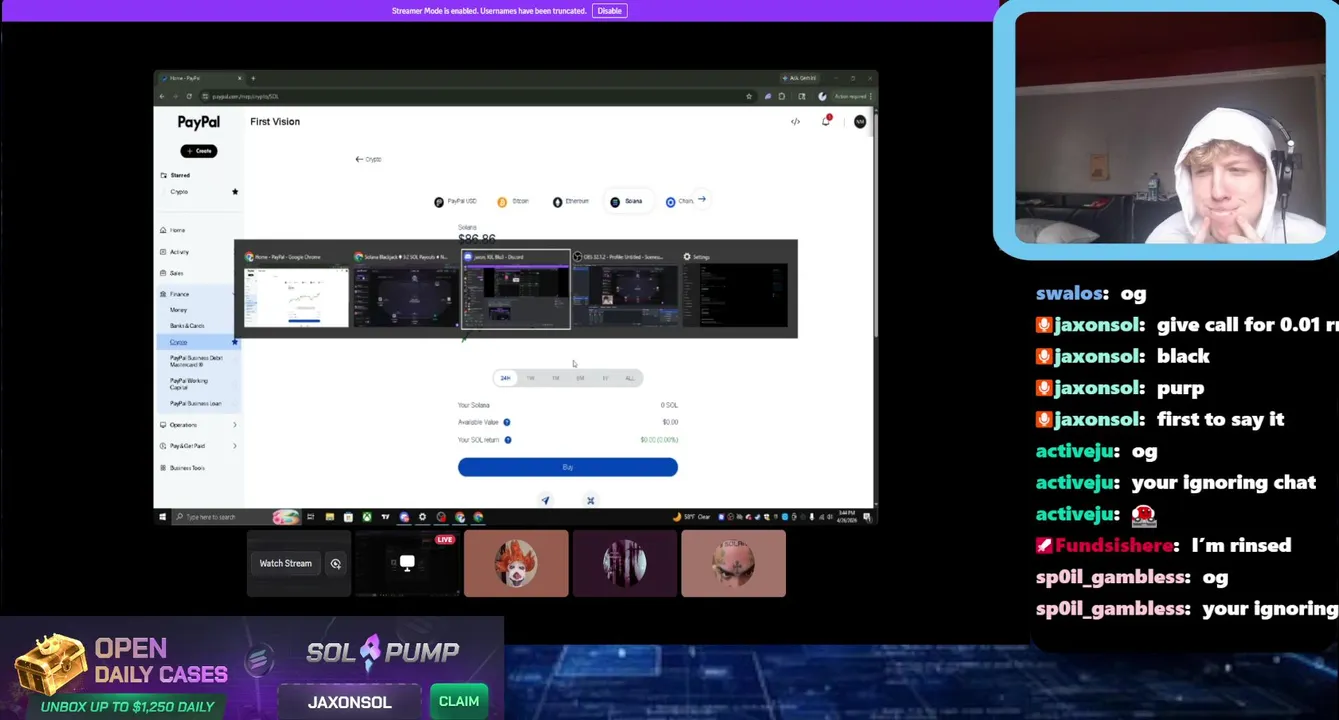Click the pop-out icon beside Watch Stream
This screenshot has width=1339, height=720.
(336, 564)
